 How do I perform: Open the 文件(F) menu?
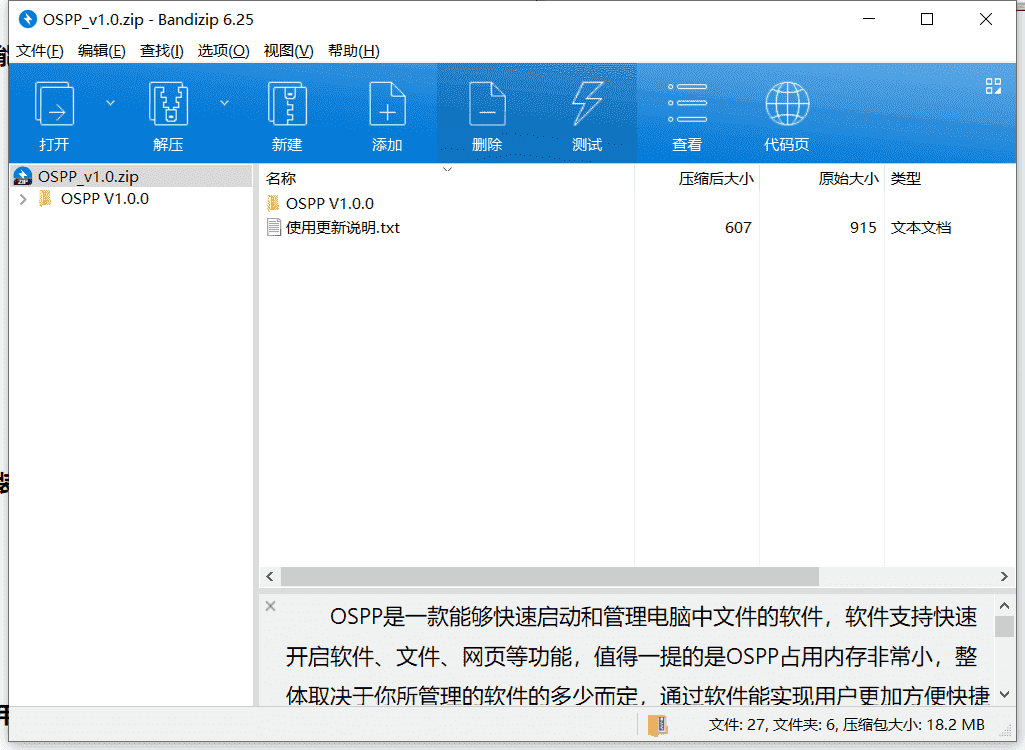[x=40, y=51]
